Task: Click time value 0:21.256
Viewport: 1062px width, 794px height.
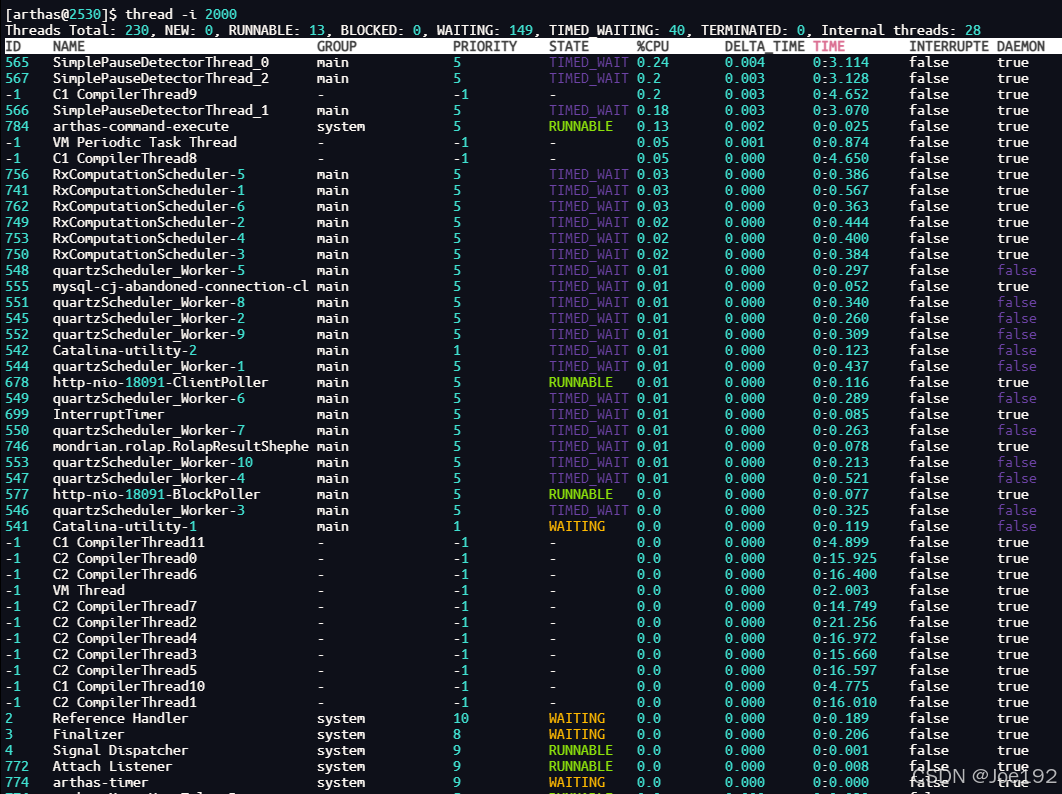Action: 845,623
